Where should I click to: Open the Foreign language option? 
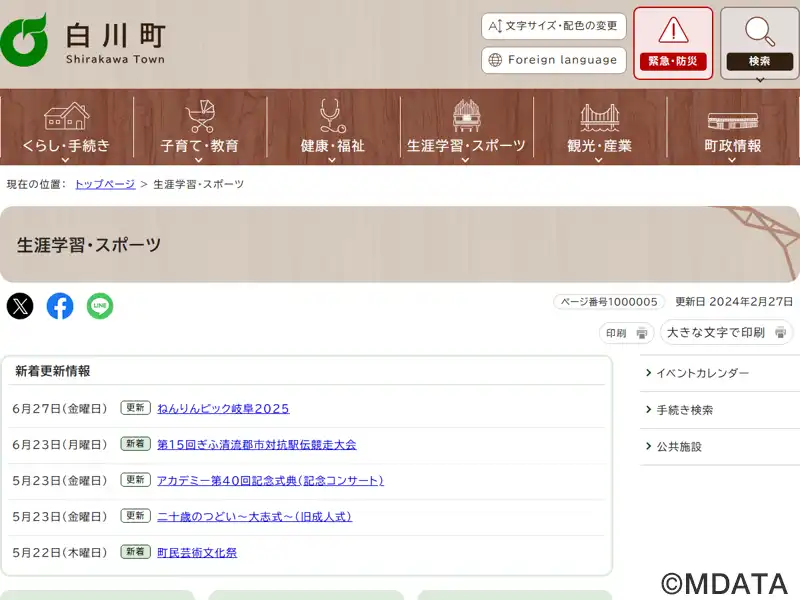pyautogui.click(x=554, y=60)
